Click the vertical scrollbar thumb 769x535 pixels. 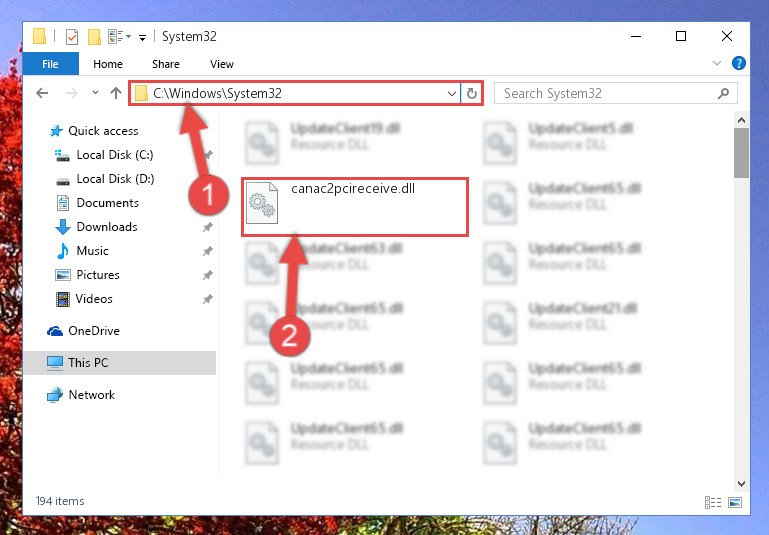point(741,153)
